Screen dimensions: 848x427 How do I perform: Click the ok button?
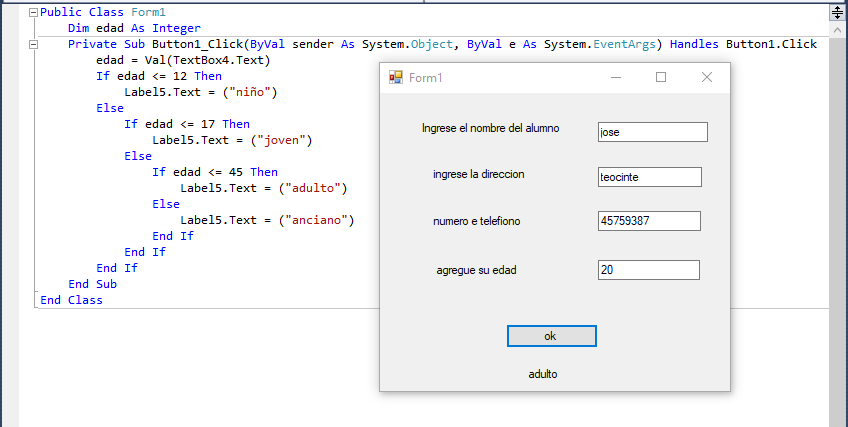pyautogui.click(x=552, y=336)
